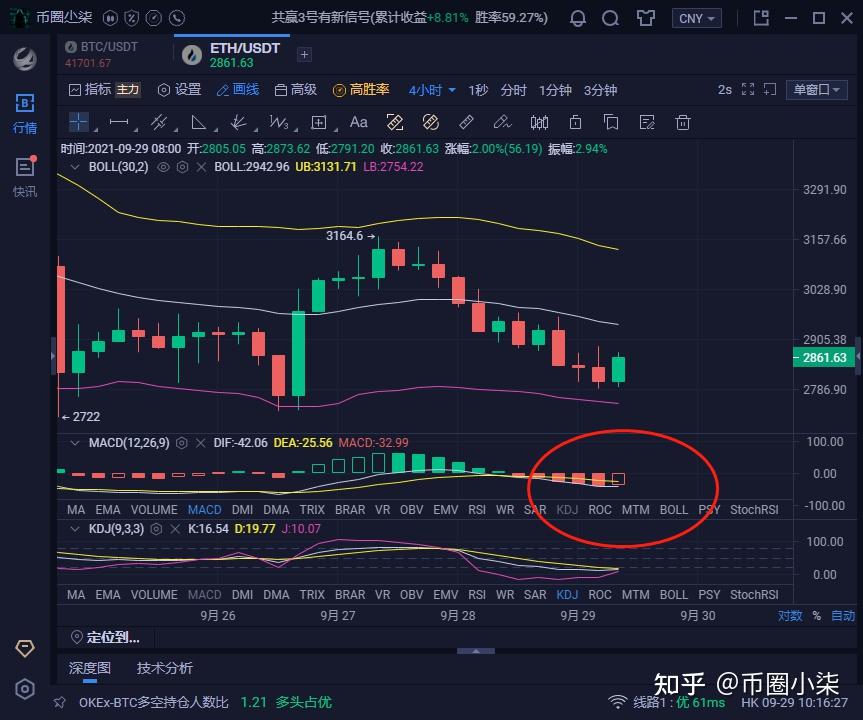This screenshot has height=720, width=863.
Task: Open the 行情 market sidebar item
Action: (25, 113)
